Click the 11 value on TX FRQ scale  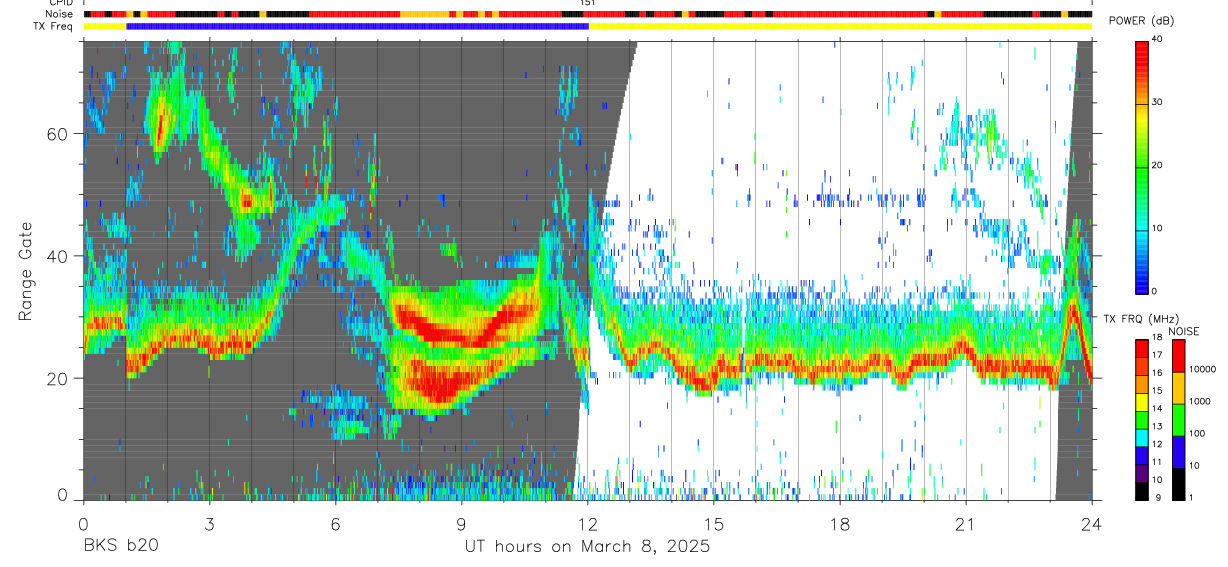point(1158,463)
